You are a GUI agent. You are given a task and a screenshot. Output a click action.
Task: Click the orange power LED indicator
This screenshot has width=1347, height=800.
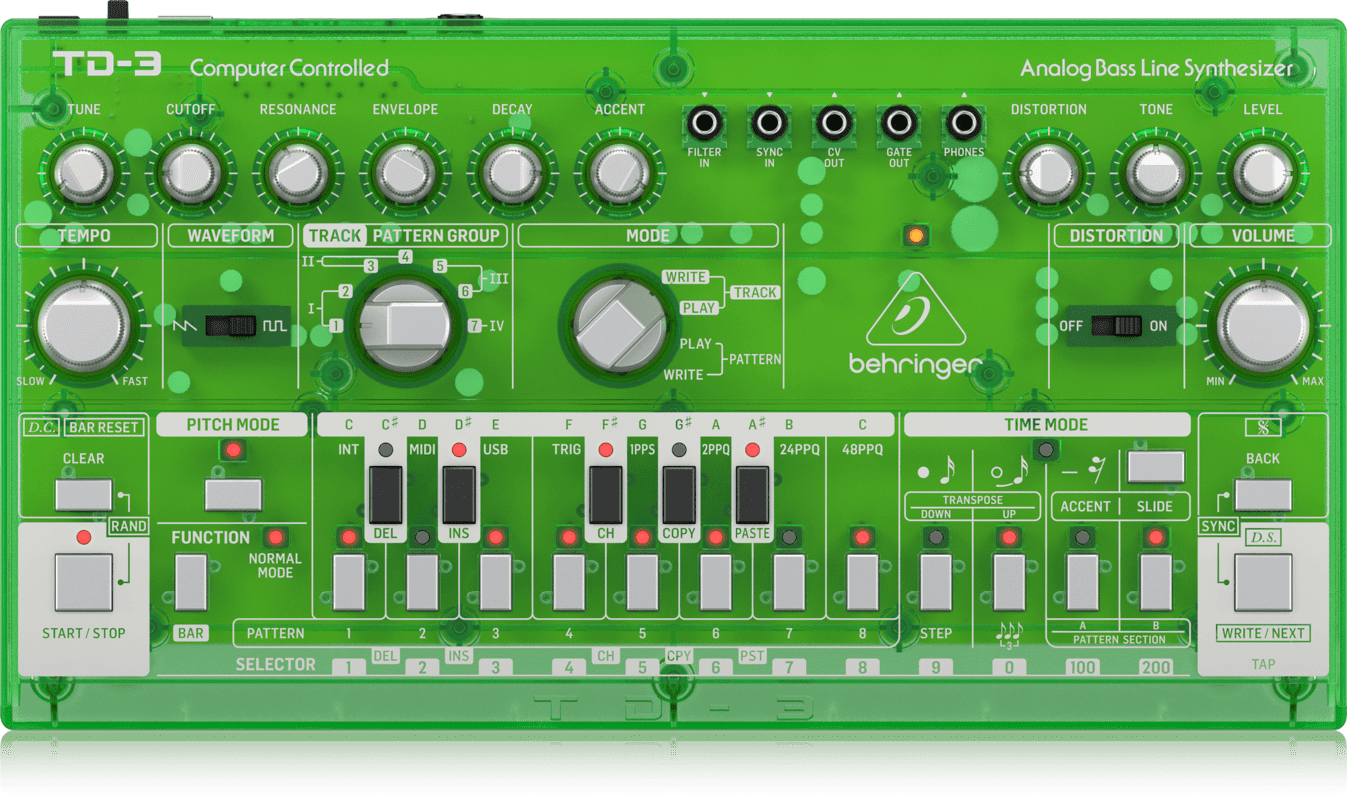(915, 236)
